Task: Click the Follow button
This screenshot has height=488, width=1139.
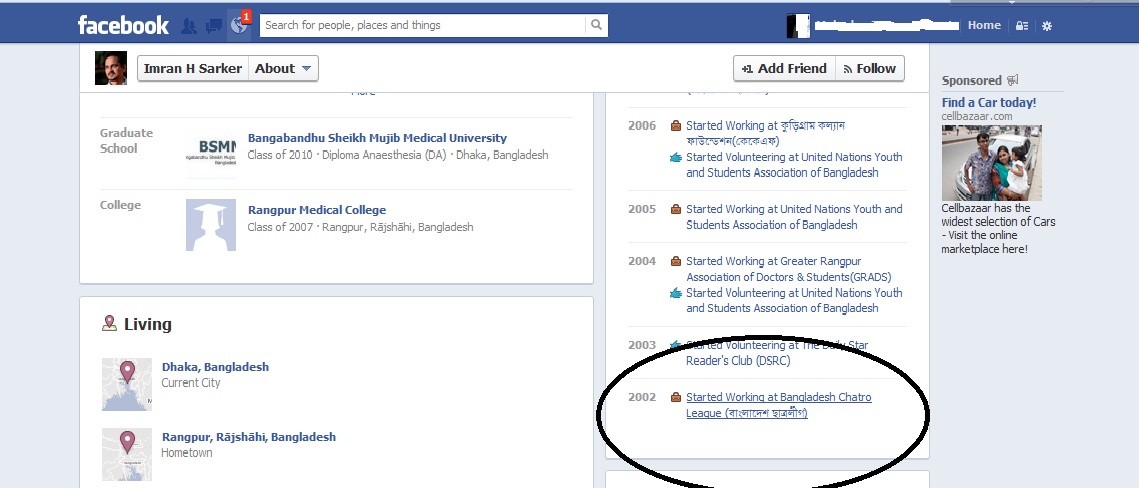Action: pos(870,68)
